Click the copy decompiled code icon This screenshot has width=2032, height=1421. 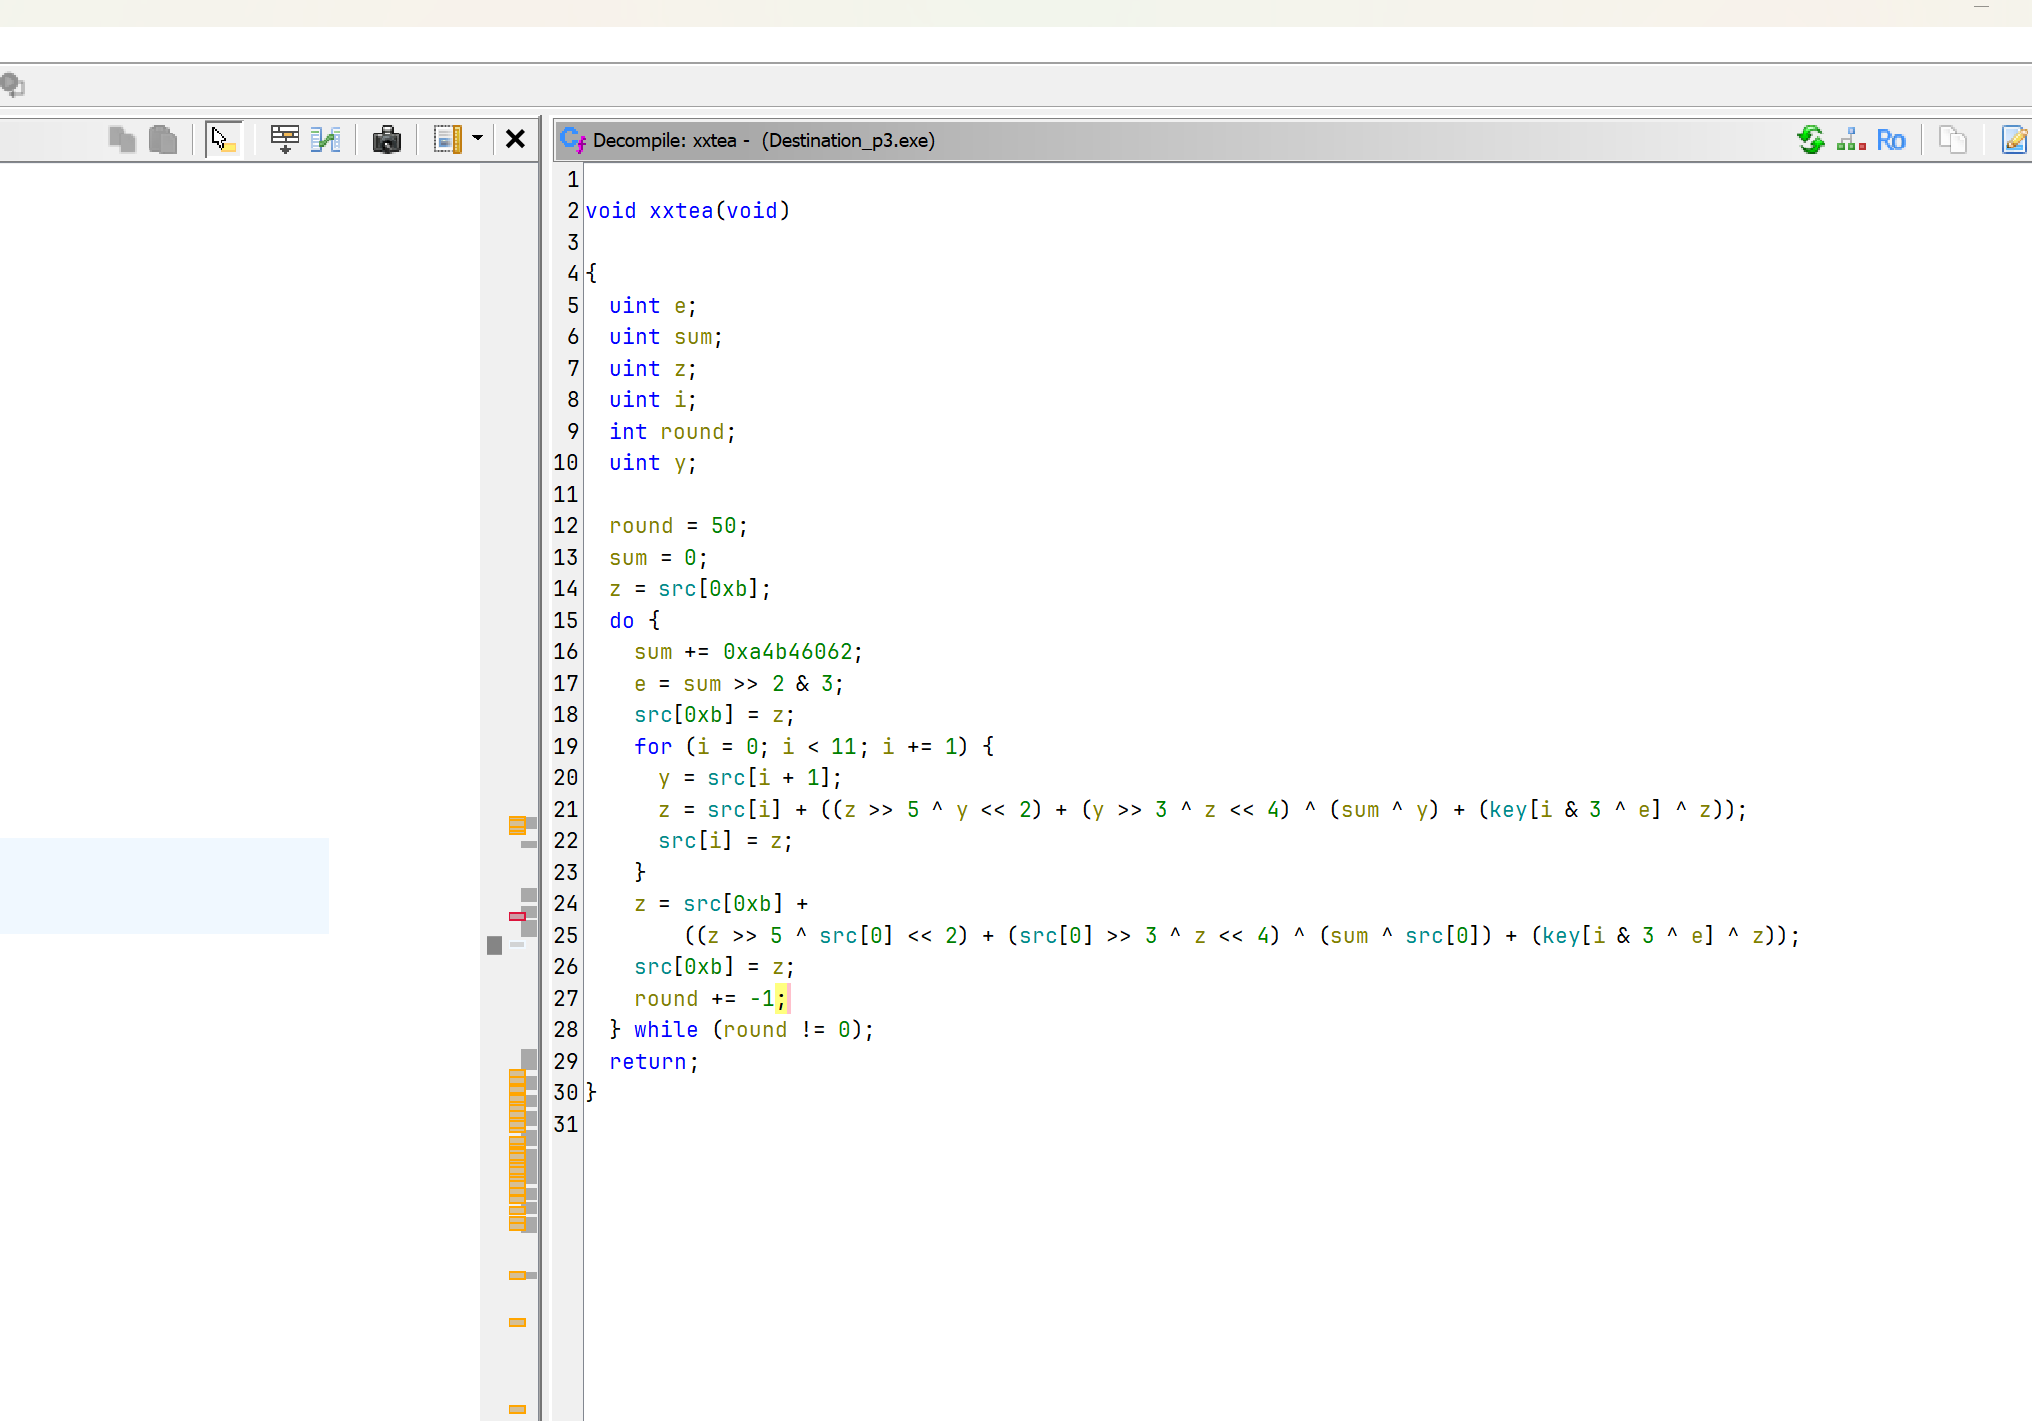coord(1950,141)
